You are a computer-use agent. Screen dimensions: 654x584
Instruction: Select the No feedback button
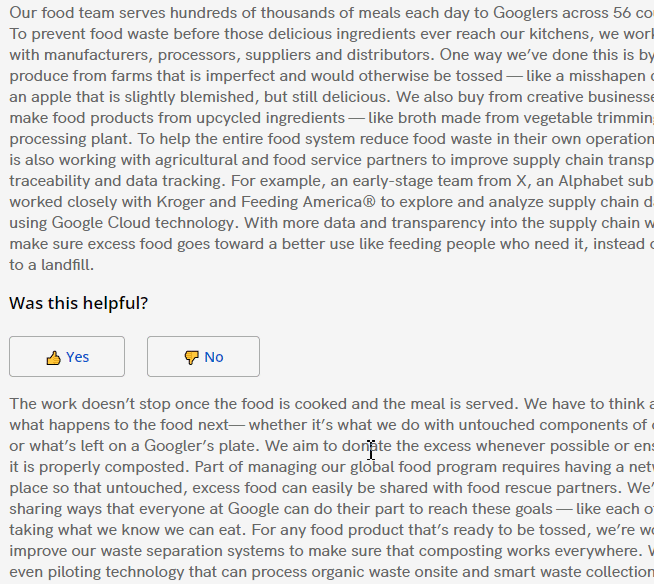[x=203, y=357]
